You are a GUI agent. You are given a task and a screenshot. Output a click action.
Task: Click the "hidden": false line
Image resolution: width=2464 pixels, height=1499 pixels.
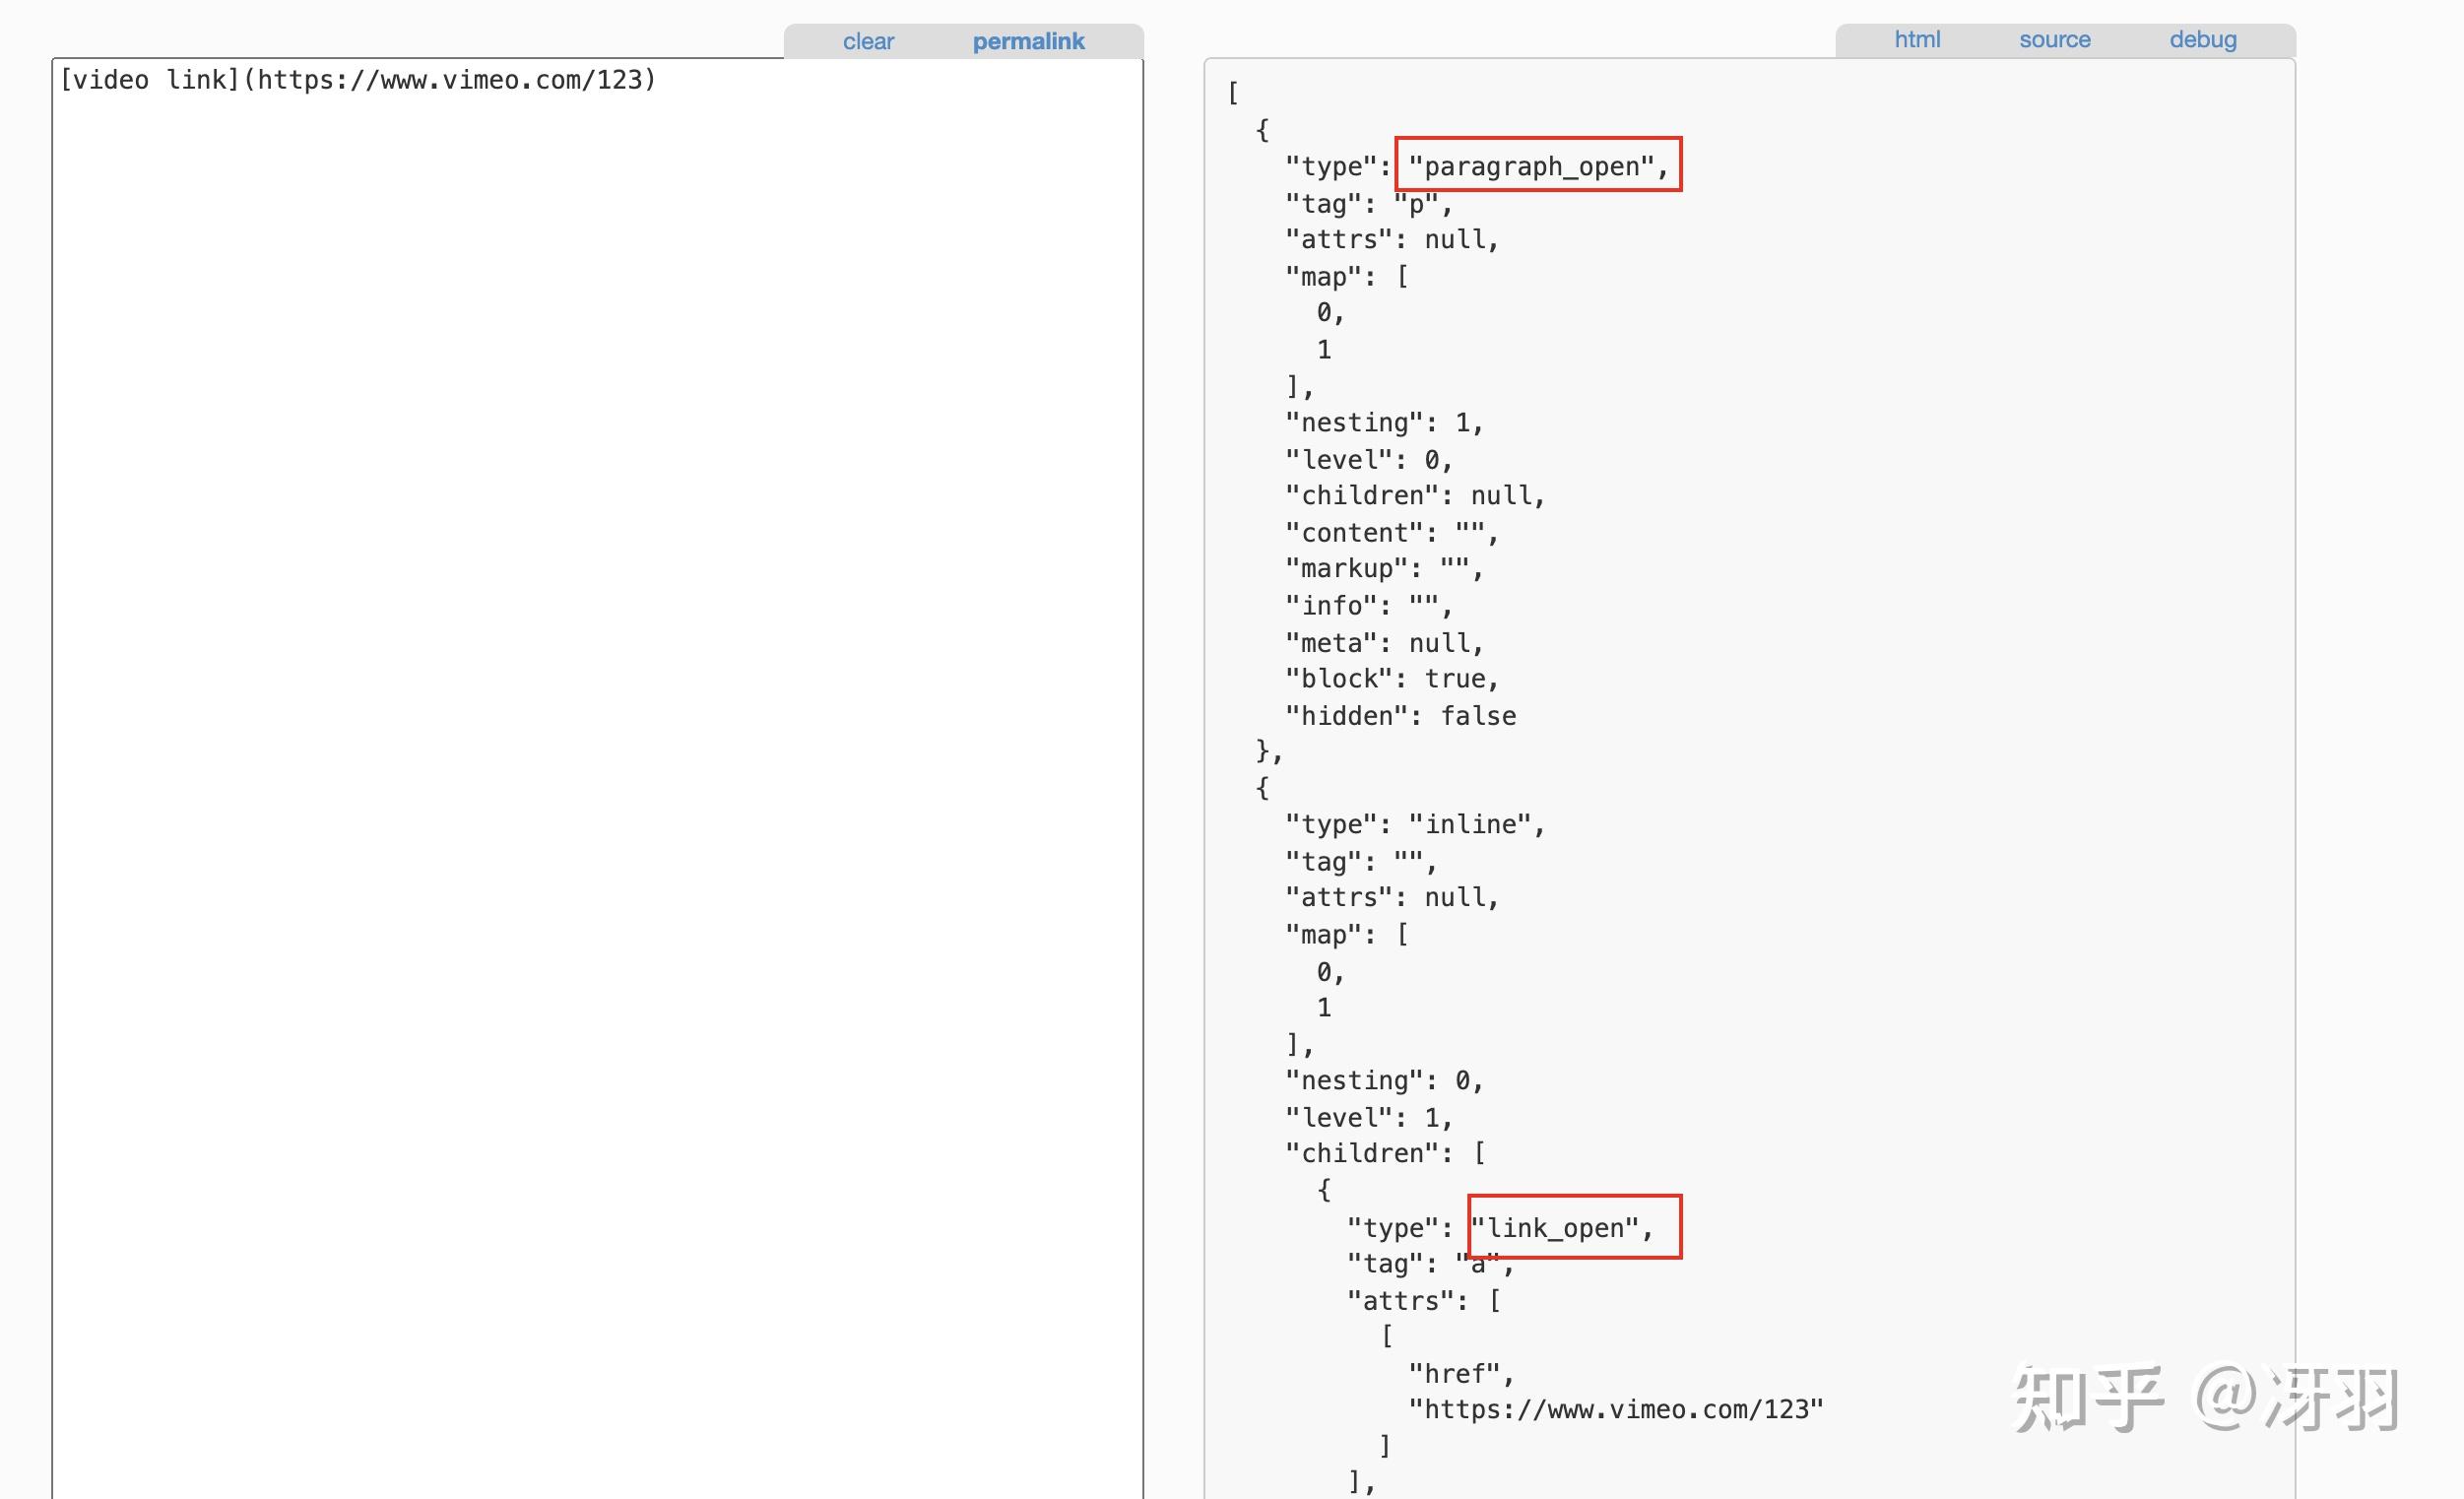(x=1400, y=716)
